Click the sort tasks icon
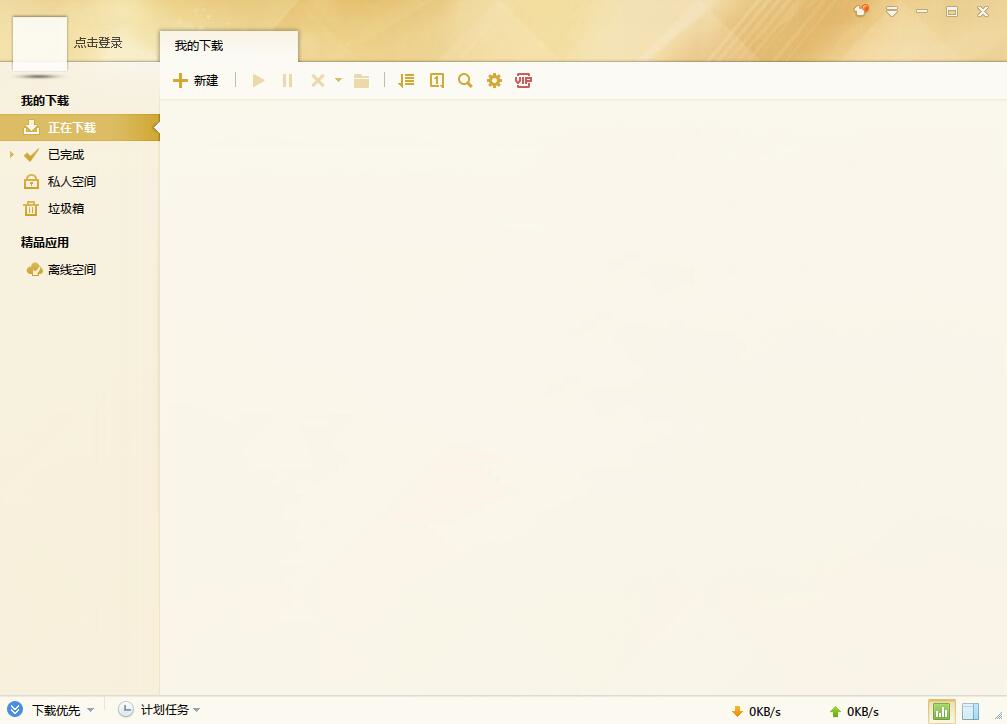Screen dimensions: 1007x724 (x=406, y=80)
